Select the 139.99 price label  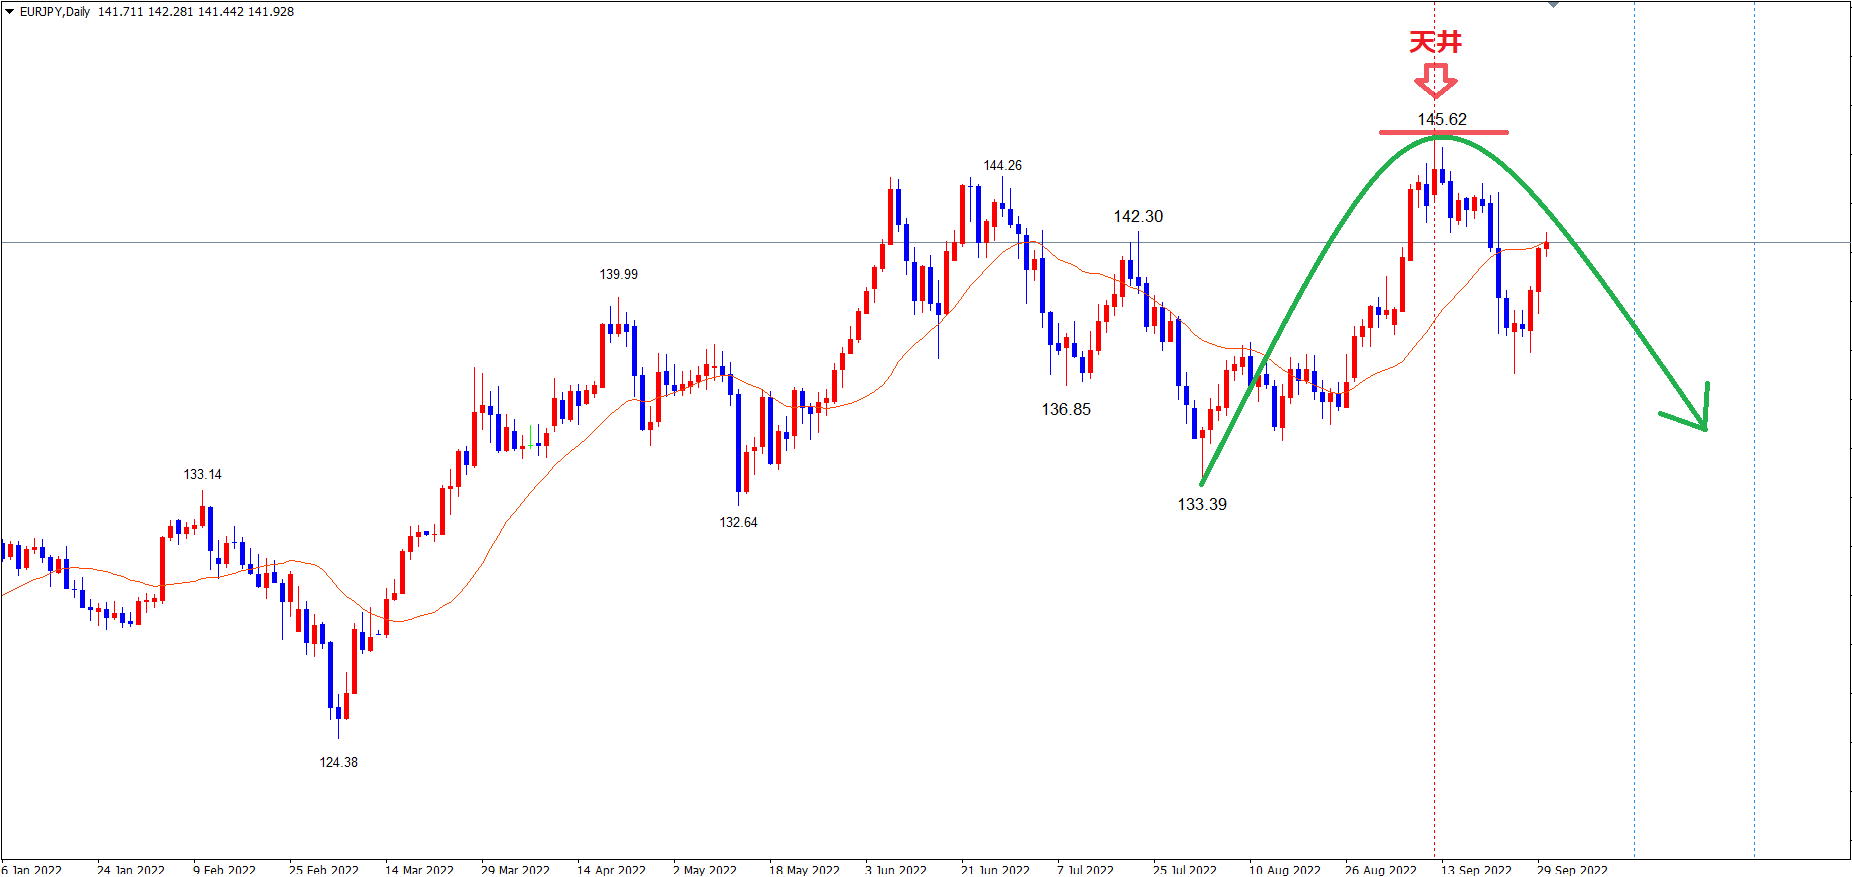pos(618,274)
